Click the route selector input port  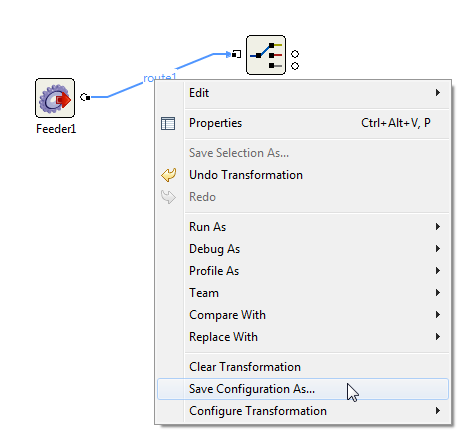[x=237, y=54]
